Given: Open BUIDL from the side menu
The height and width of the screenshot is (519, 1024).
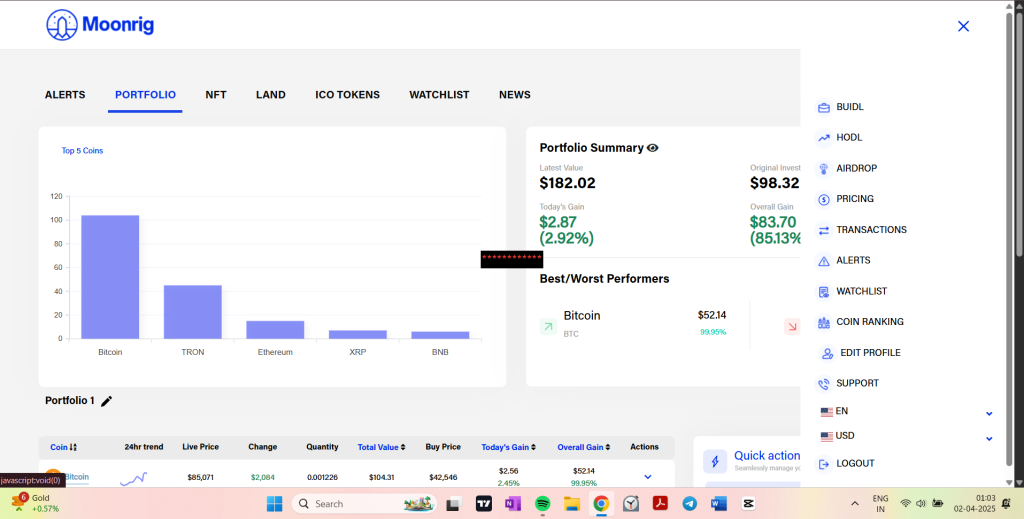Looking at the screenshot, I should coord(850,107).
